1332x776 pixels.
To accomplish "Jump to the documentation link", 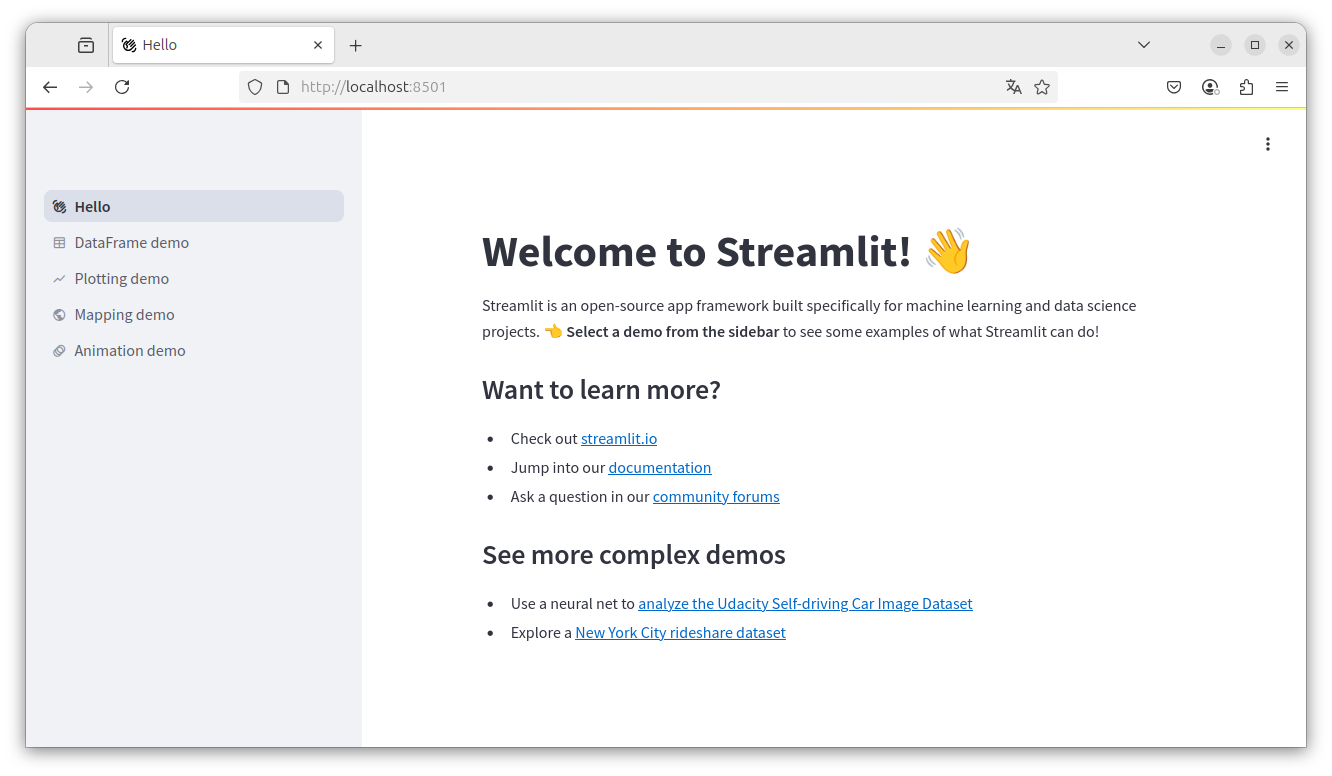I will click(659, 467).
